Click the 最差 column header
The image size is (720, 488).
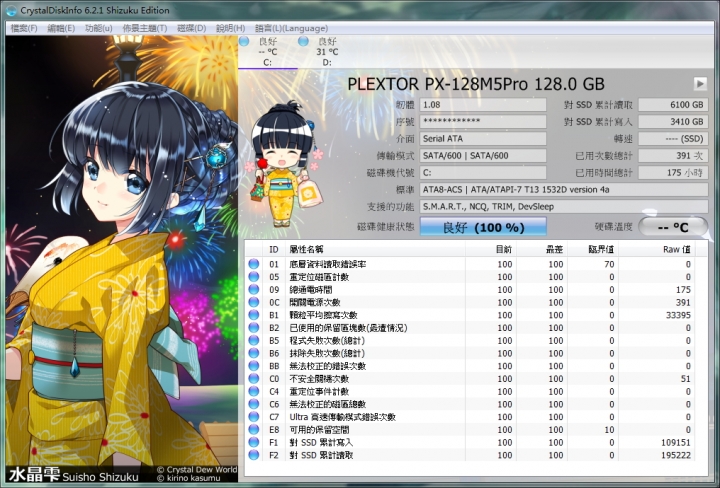click(542, 249)
